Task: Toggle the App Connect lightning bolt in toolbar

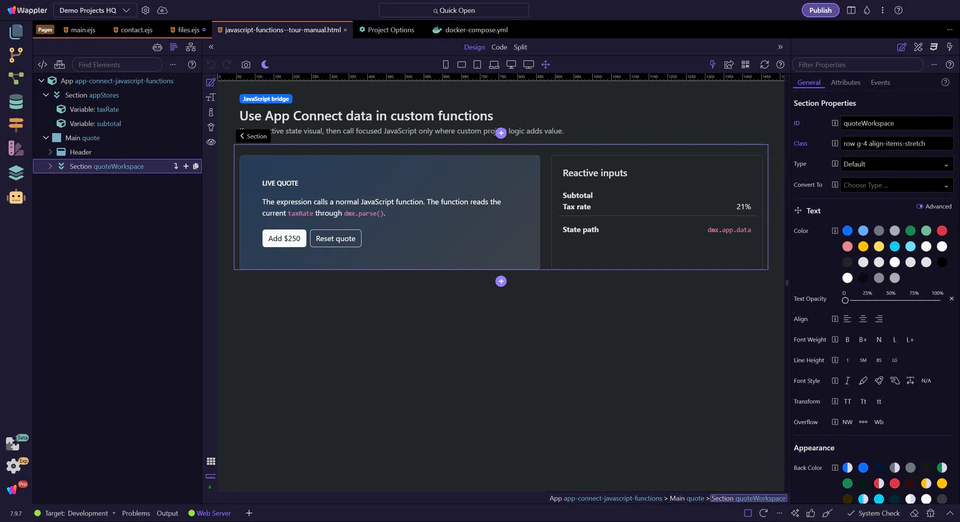Action: 712,64
